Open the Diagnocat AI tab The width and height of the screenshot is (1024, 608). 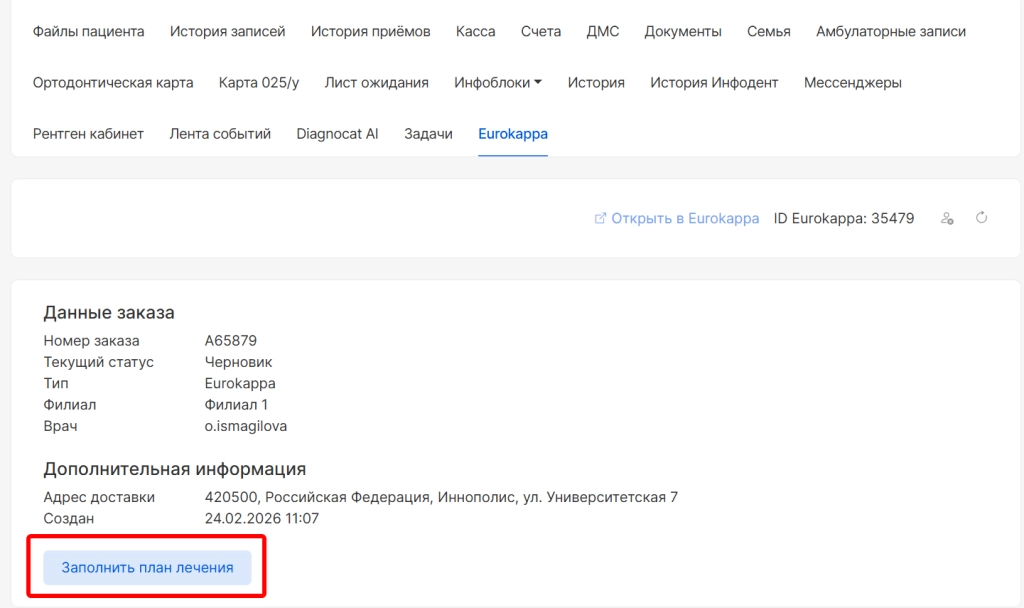coord(337,134)
